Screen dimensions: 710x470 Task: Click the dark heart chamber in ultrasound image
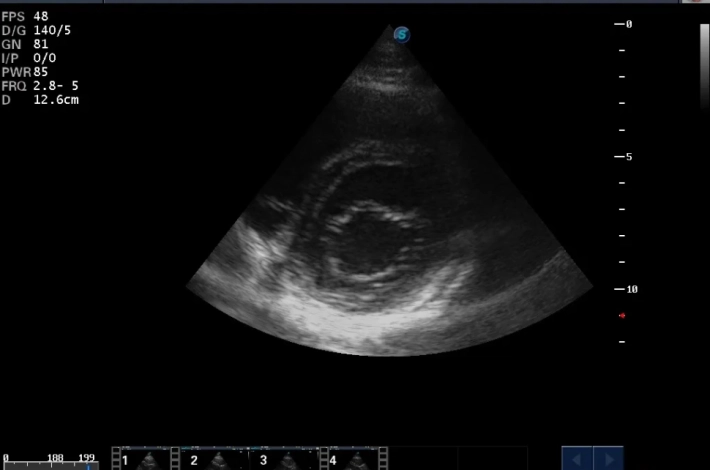click(x=369, y=245)
